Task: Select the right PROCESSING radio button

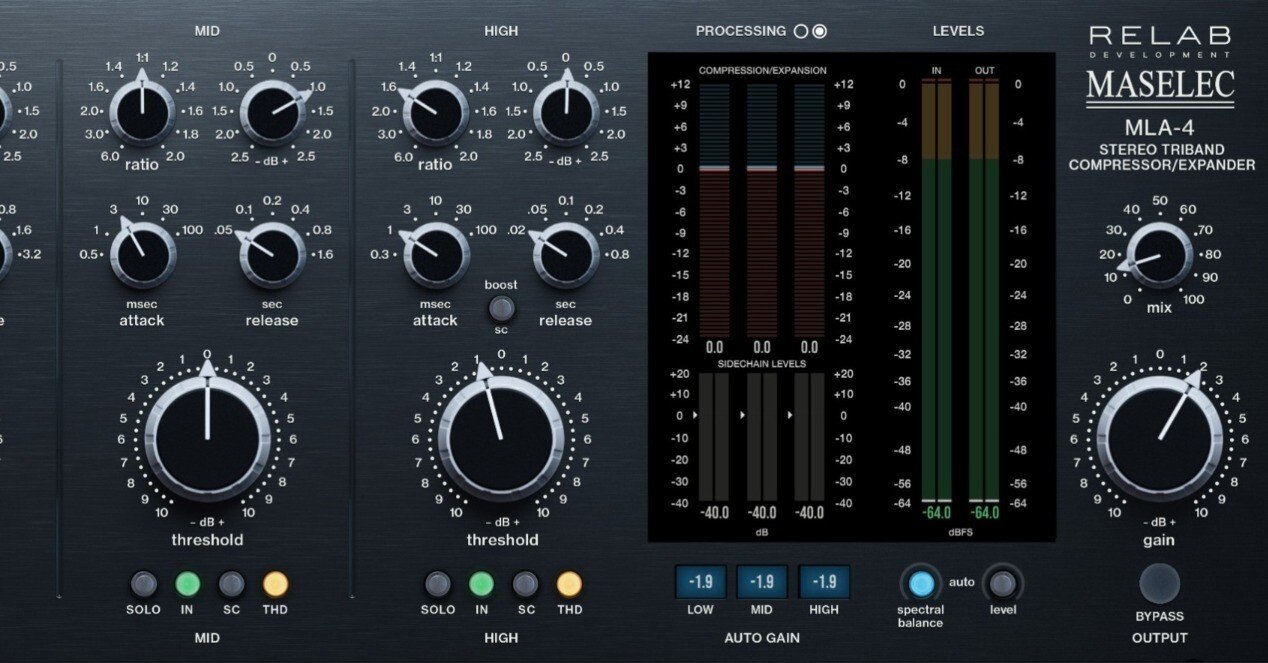Action: point(820,30)
